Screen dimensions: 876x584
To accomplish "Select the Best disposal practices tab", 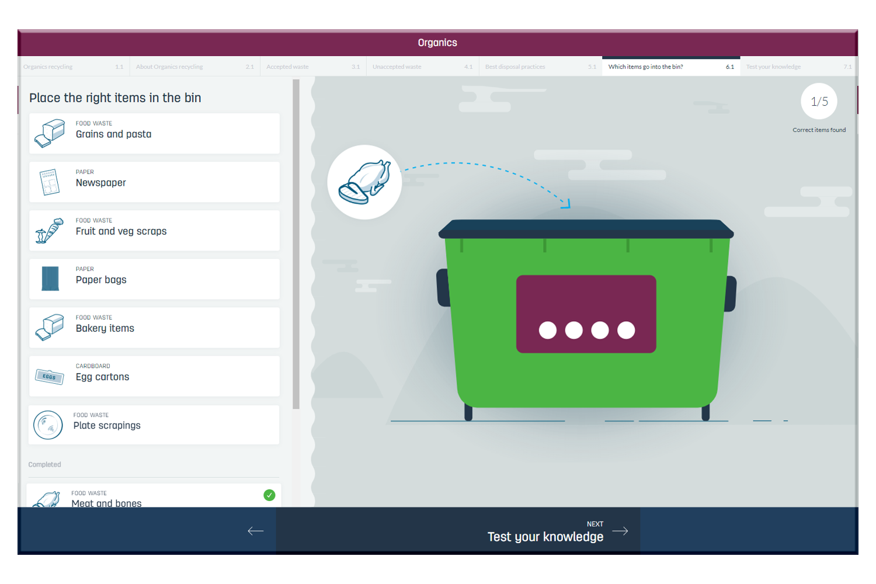I will [x=539, y=67].
